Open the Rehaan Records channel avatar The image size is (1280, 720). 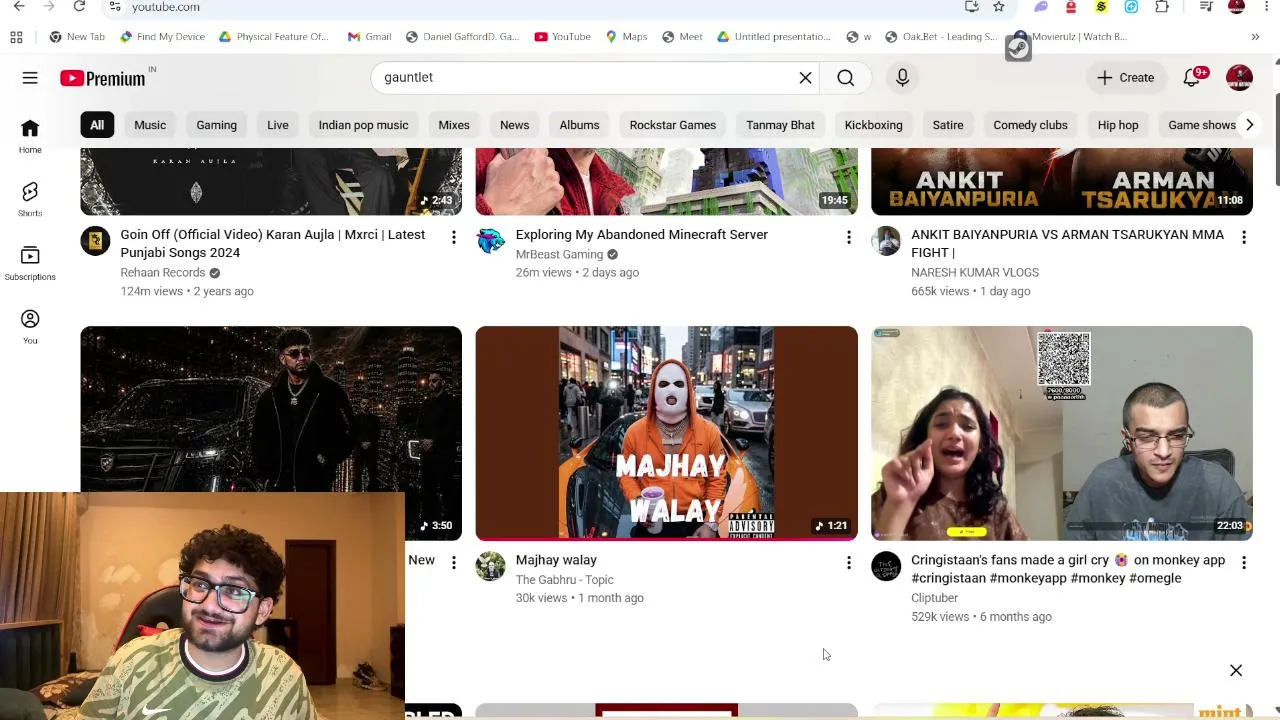95,241
